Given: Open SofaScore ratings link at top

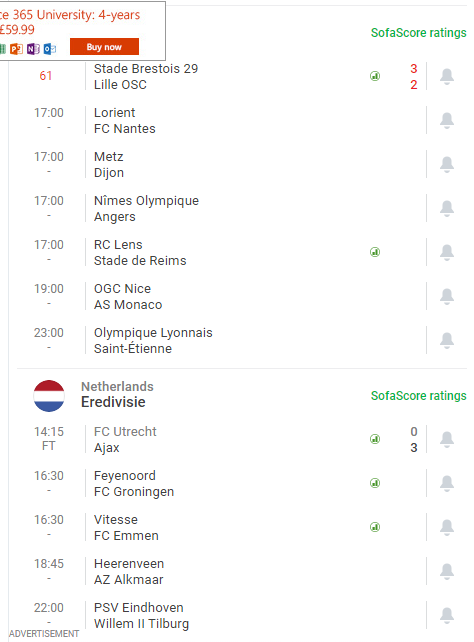Looking at the screenshot, I should click(x=418, y=33).
